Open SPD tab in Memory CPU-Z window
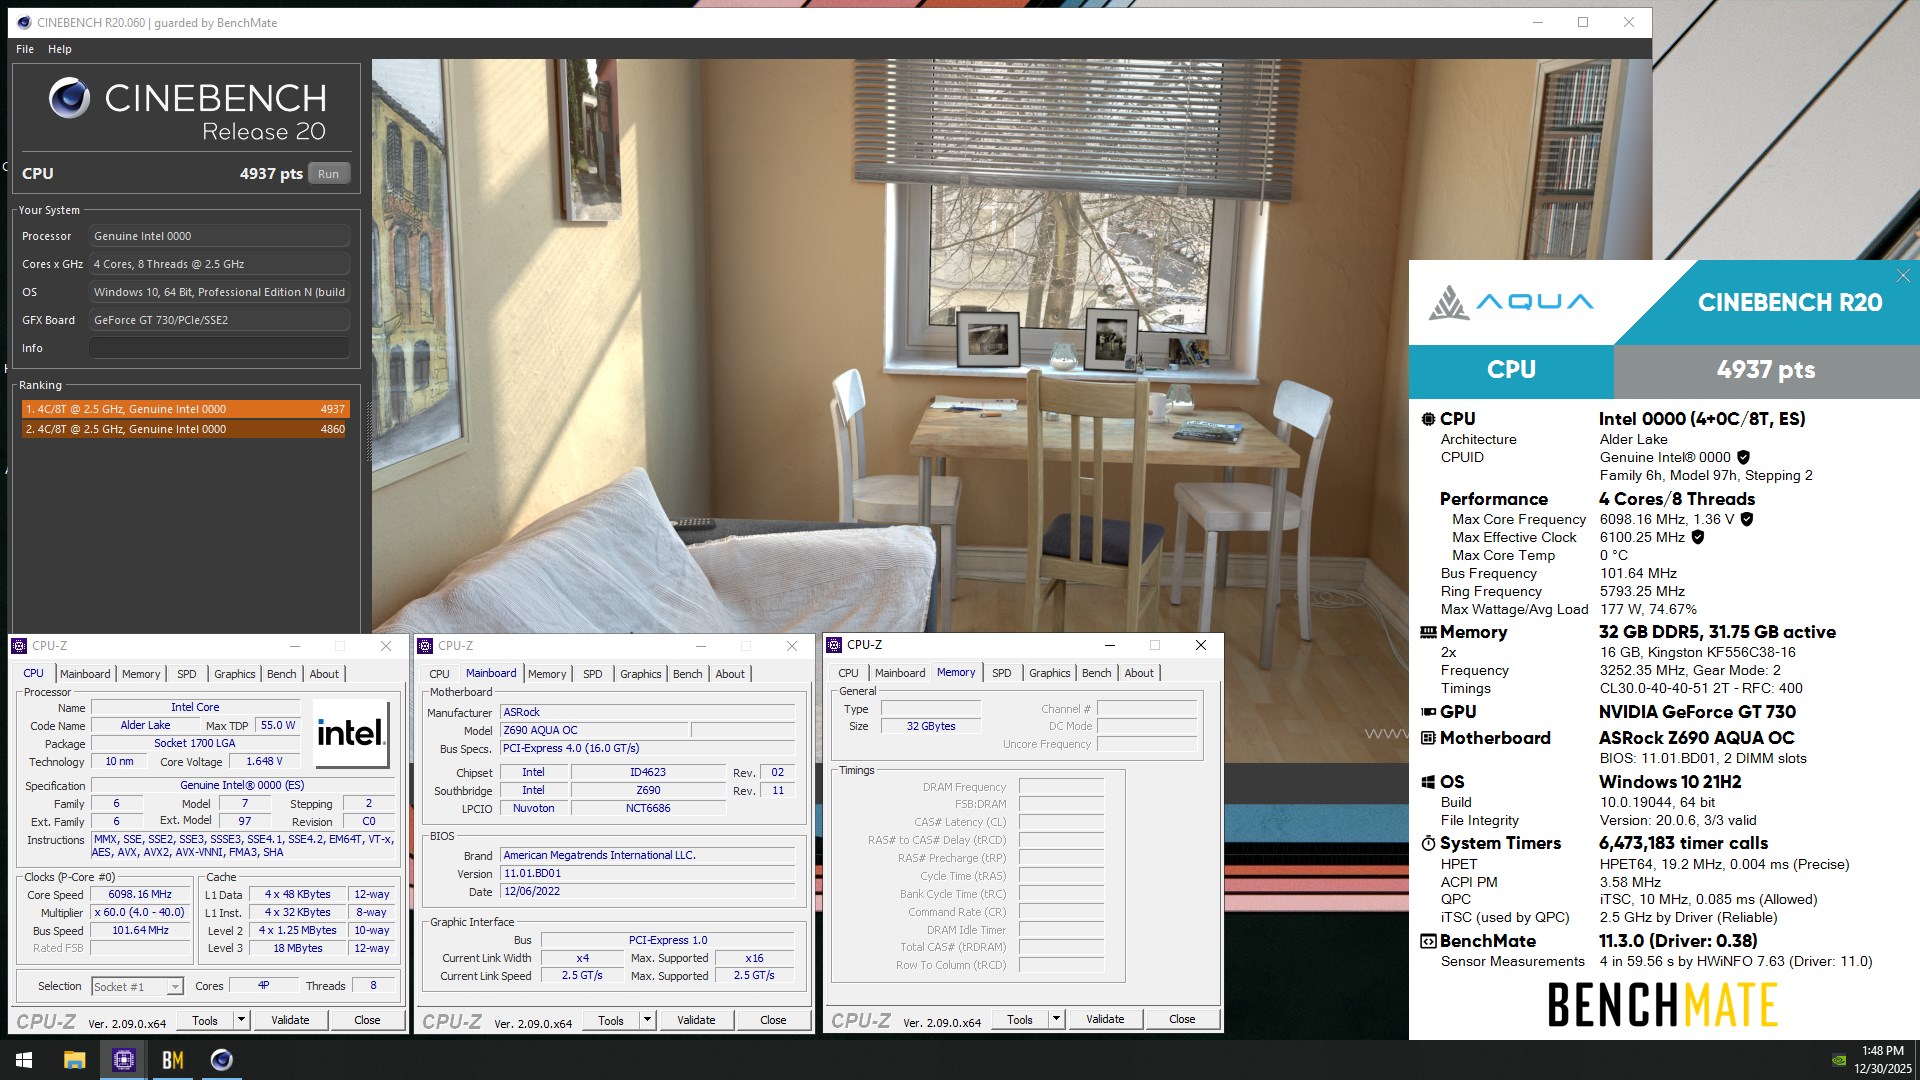Screen dimensions: 1920x1080 (1002, 673)
